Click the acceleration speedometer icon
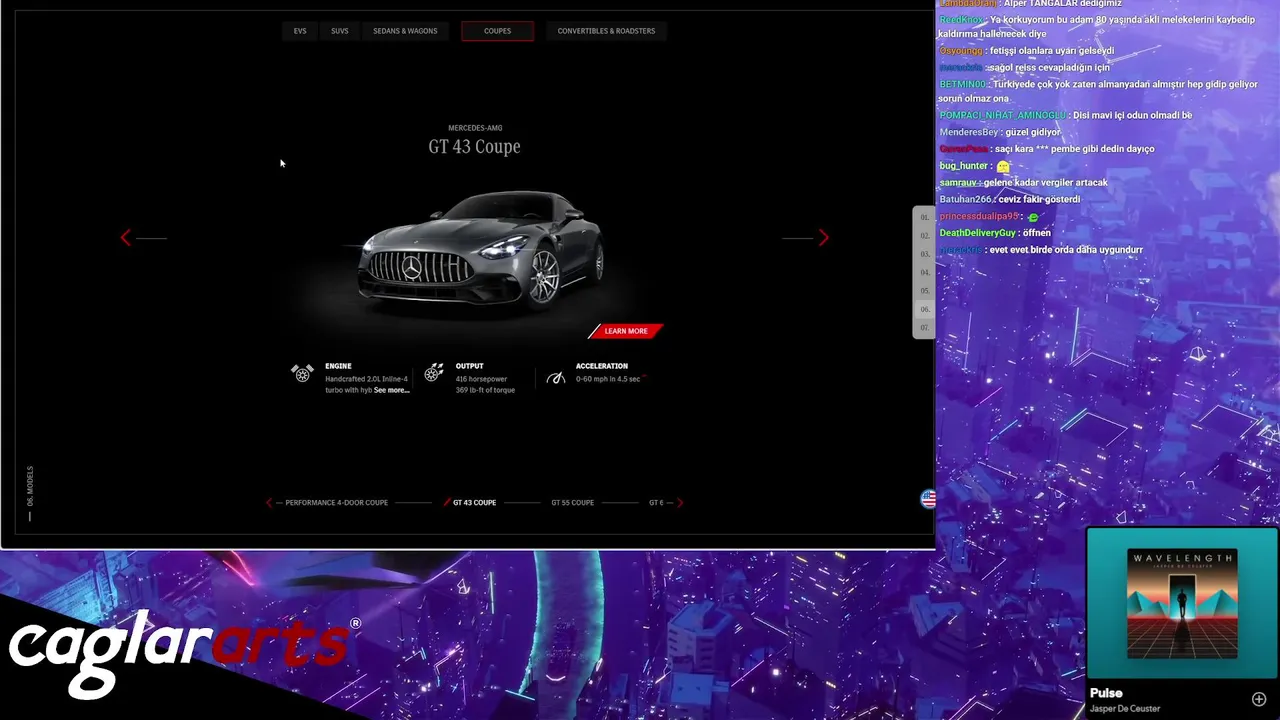Screen dimensions: 1280x720 click(556, 377)
